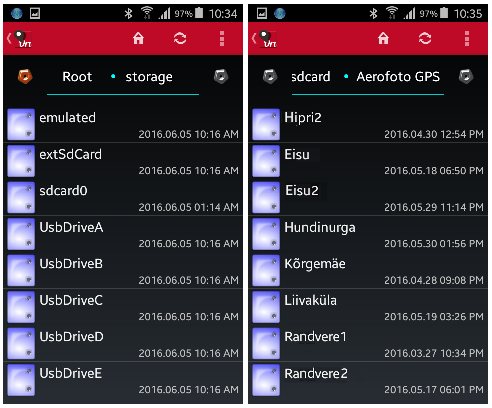
Task: Open the Liivaküla folder
Action: [x=368, y=307]
